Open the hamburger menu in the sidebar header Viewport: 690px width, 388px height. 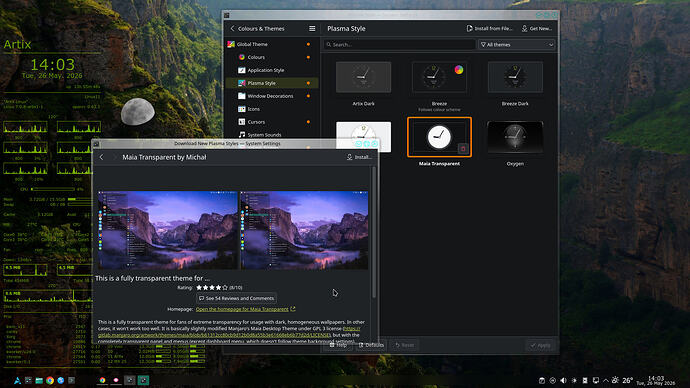312,29
